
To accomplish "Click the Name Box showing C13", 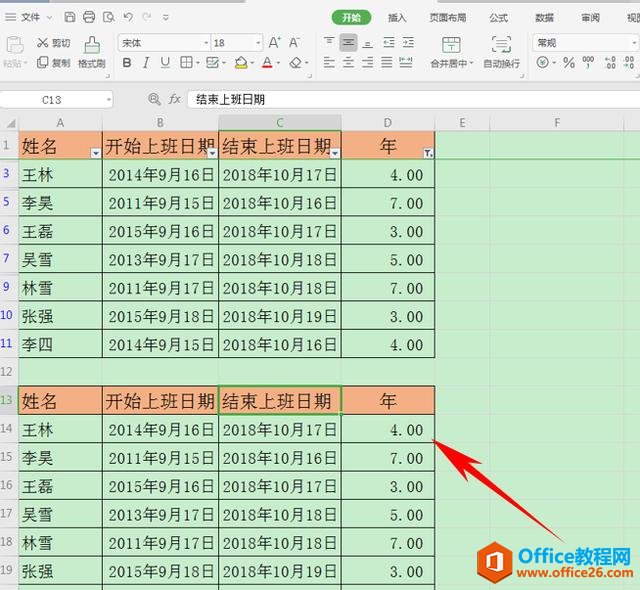I will [x=56, y=100].
